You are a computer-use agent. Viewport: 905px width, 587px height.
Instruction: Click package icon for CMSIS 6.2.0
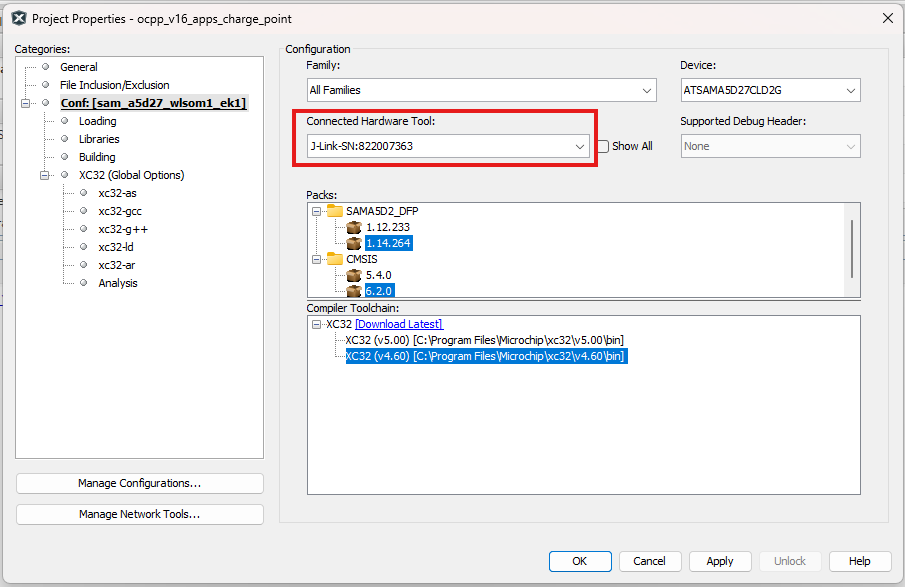coord(354,291)
